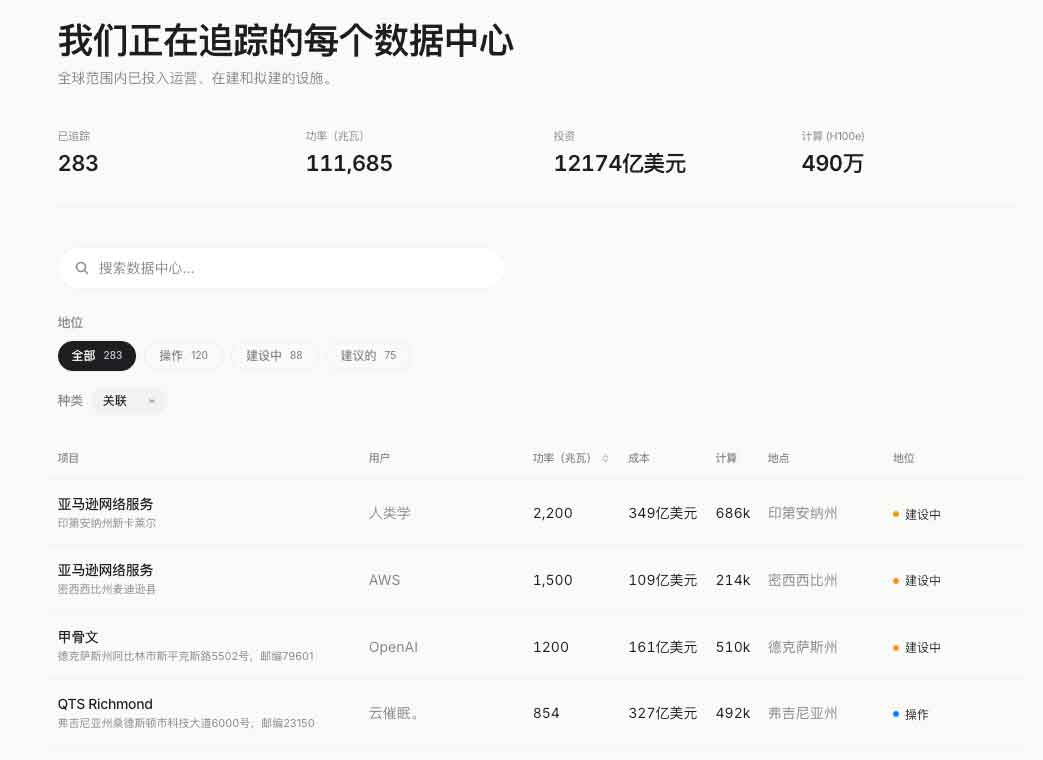Select the 建议的 filter showing 75

click(368, 355)
